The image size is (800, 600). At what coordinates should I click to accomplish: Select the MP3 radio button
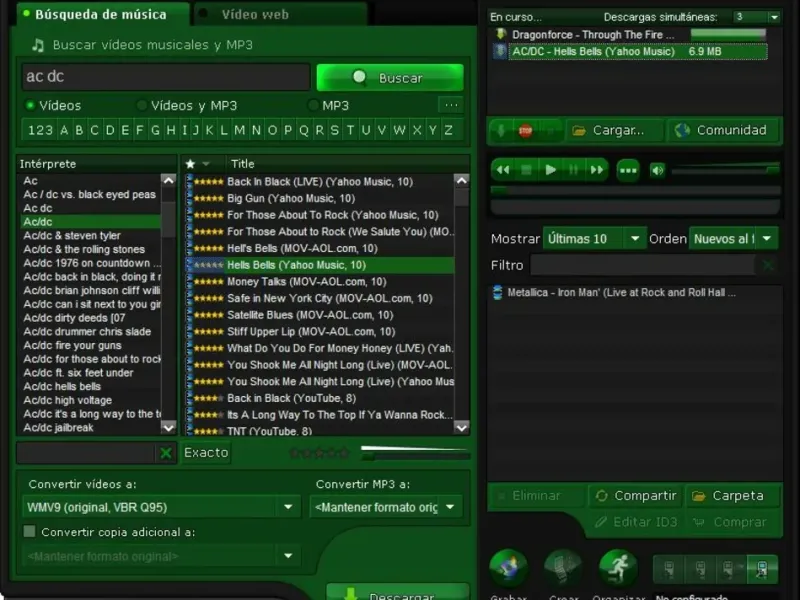coord(313,106)
